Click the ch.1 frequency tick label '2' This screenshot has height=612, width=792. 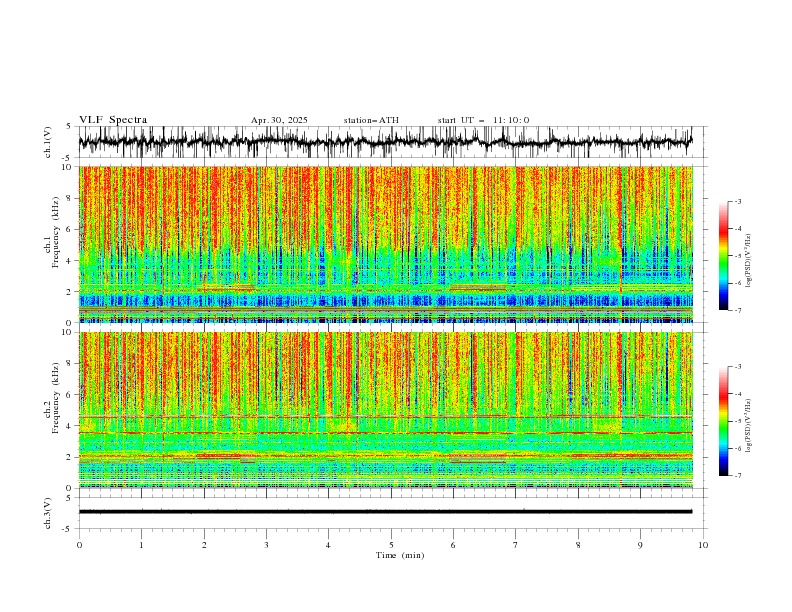[x=70, y=292]
